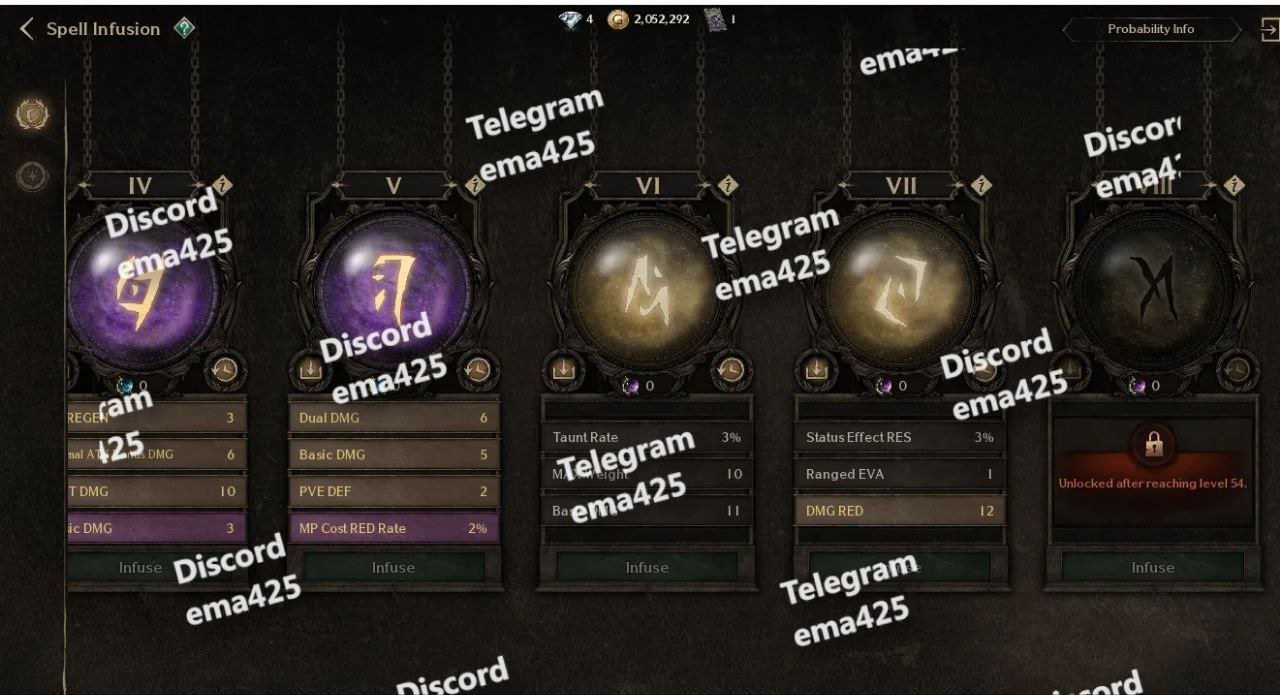Click exit icon at top right corner

point(1269,30)
